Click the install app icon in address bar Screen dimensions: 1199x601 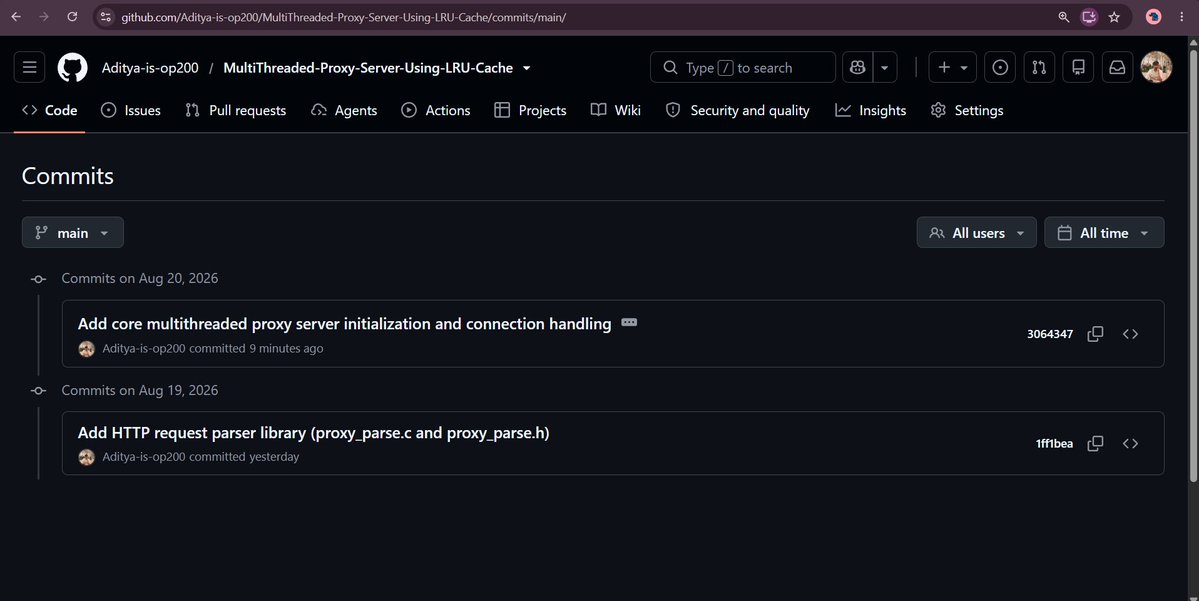(1089, 17)
